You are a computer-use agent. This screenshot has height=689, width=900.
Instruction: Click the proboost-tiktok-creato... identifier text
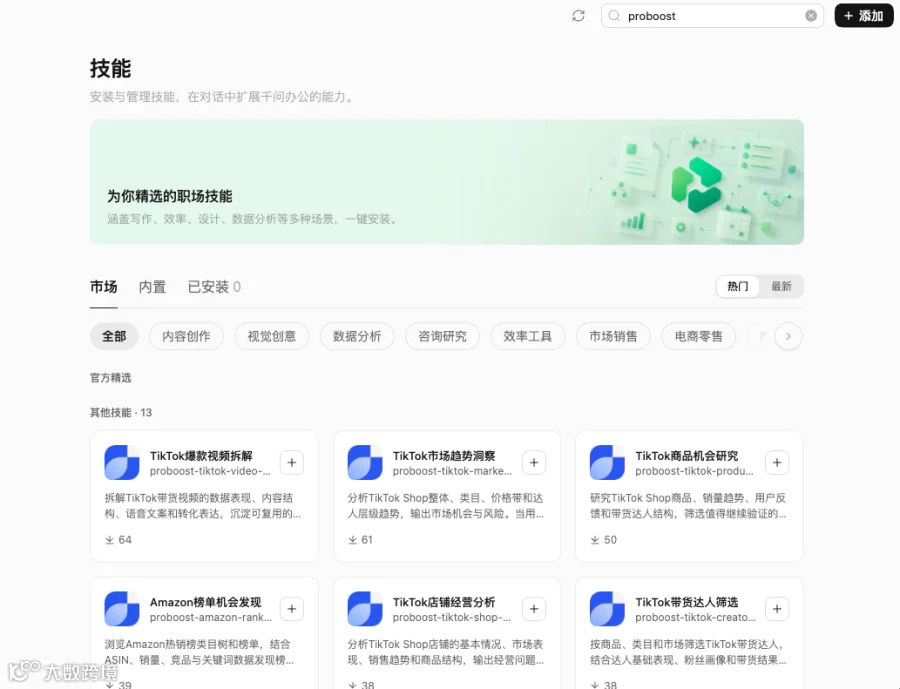696,618
